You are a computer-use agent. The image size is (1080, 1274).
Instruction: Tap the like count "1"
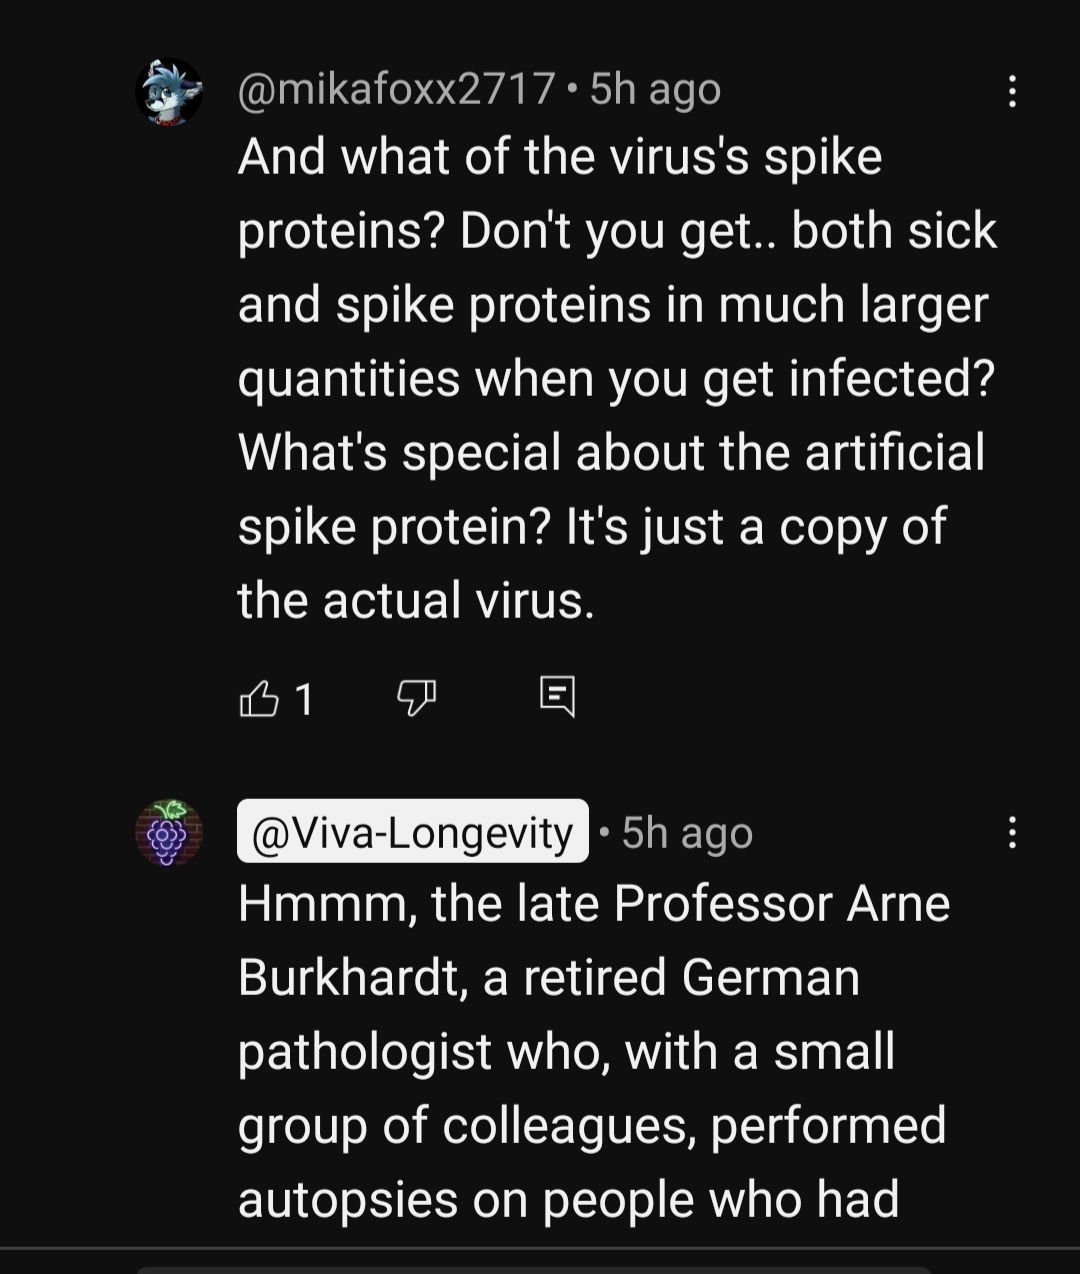[305, 699]
